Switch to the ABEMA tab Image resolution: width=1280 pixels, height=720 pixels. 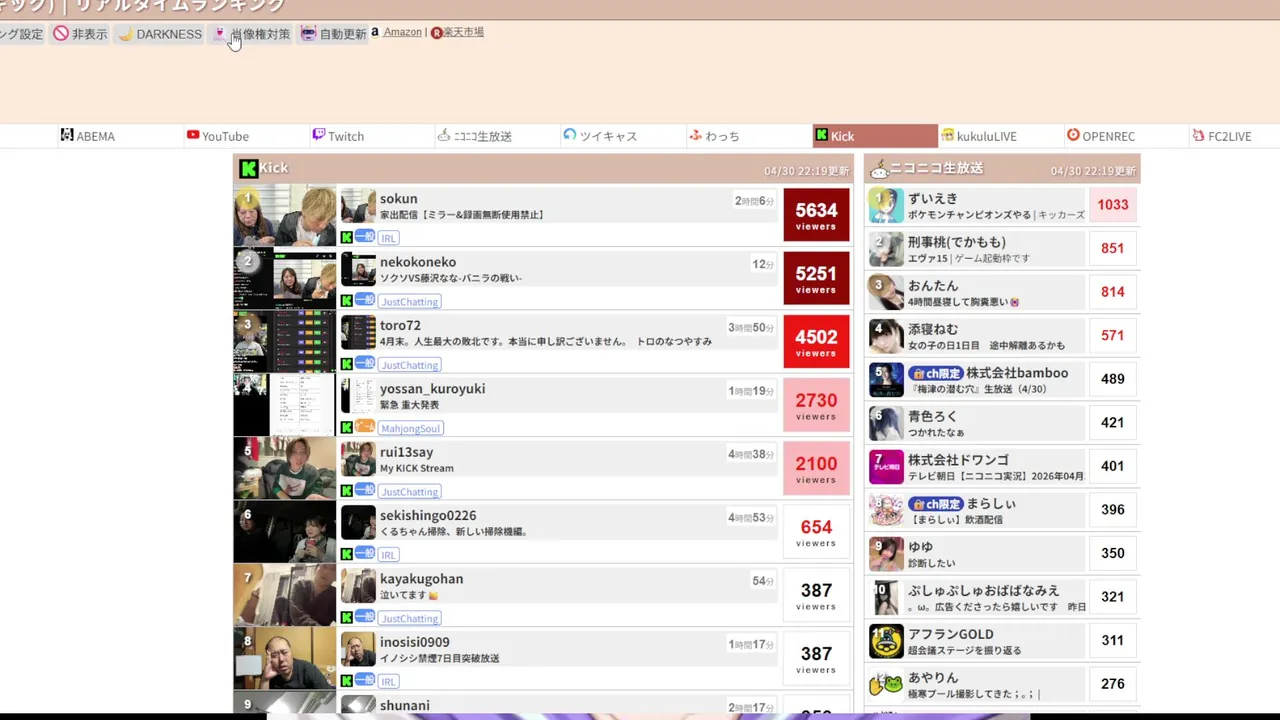pyautogui.click(x=87, y=136)
